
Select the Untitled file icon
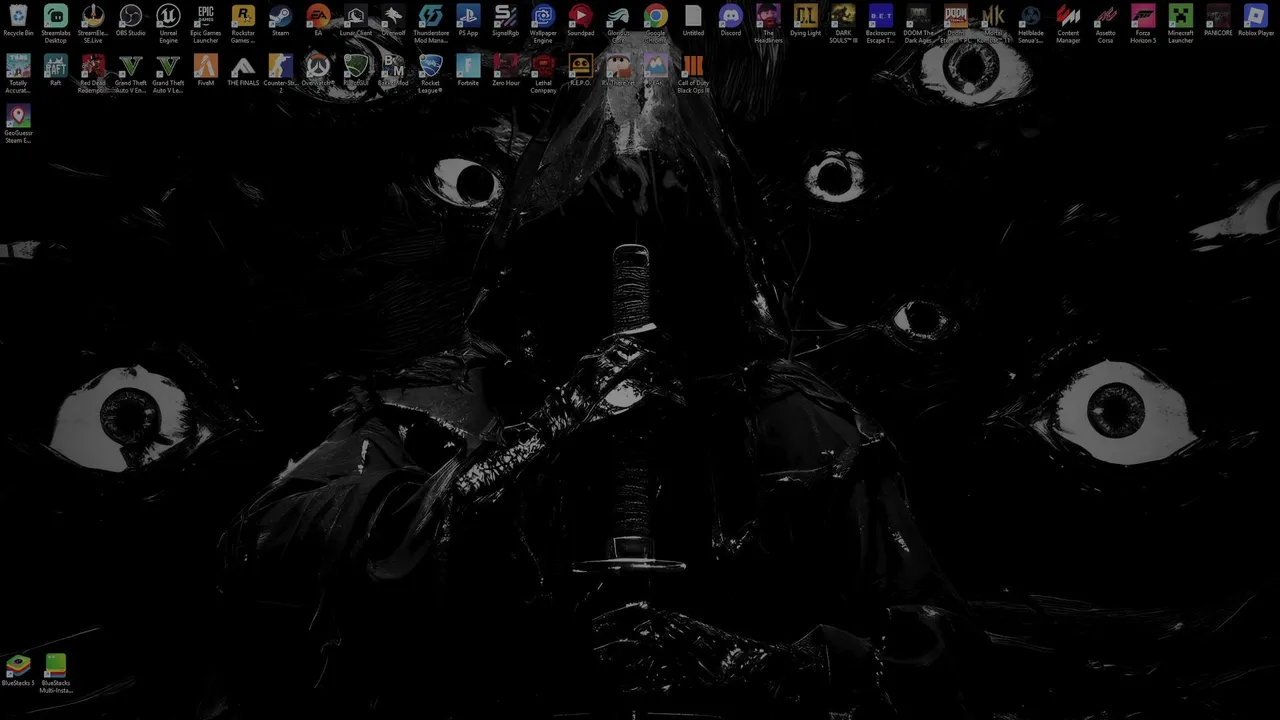693,21
